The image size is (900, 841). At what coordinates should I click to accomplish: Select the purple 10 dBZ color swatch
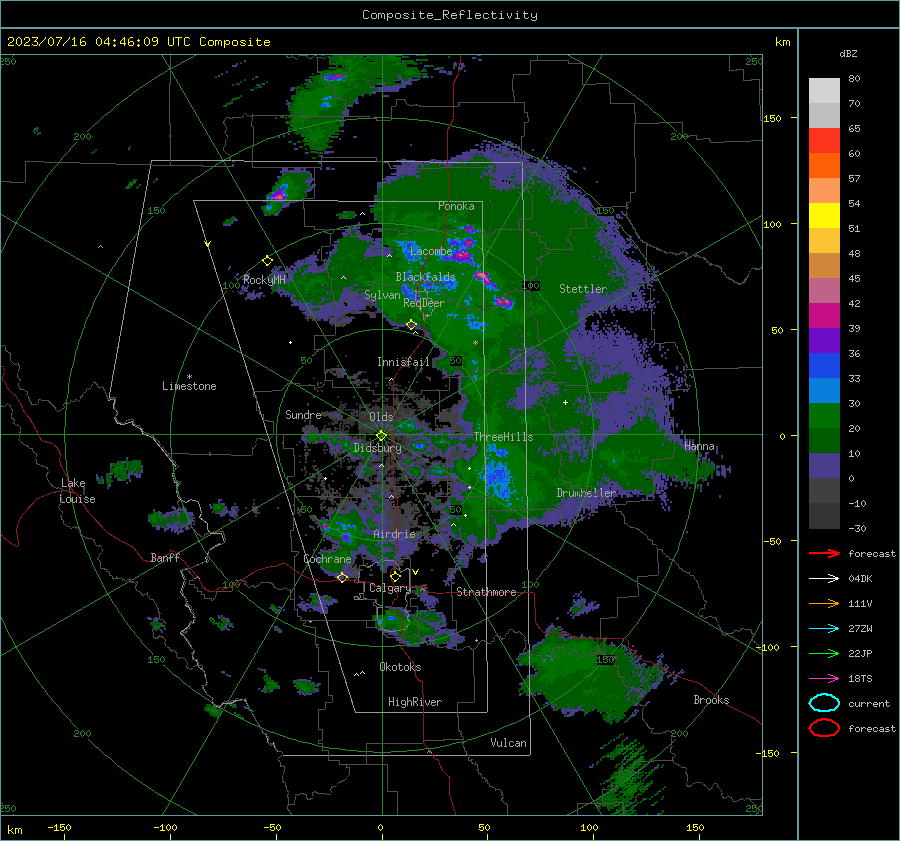pos(824,465)
